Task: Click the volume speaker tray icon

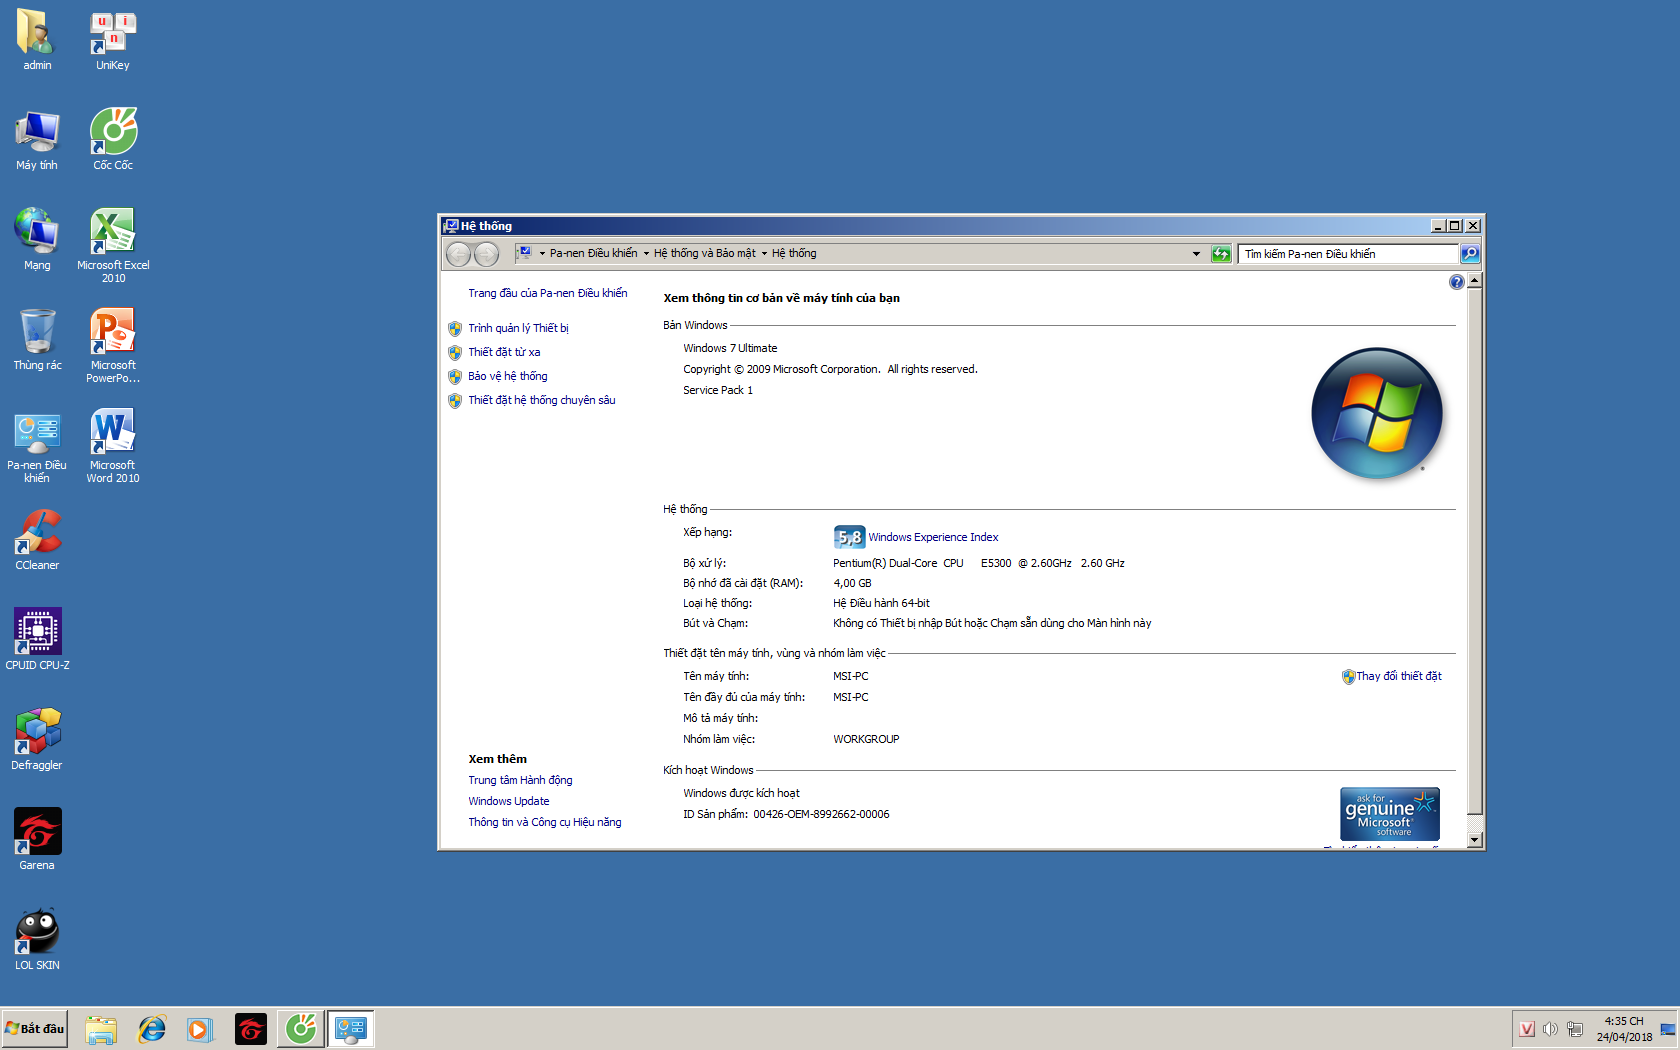Action: 1550,1029
